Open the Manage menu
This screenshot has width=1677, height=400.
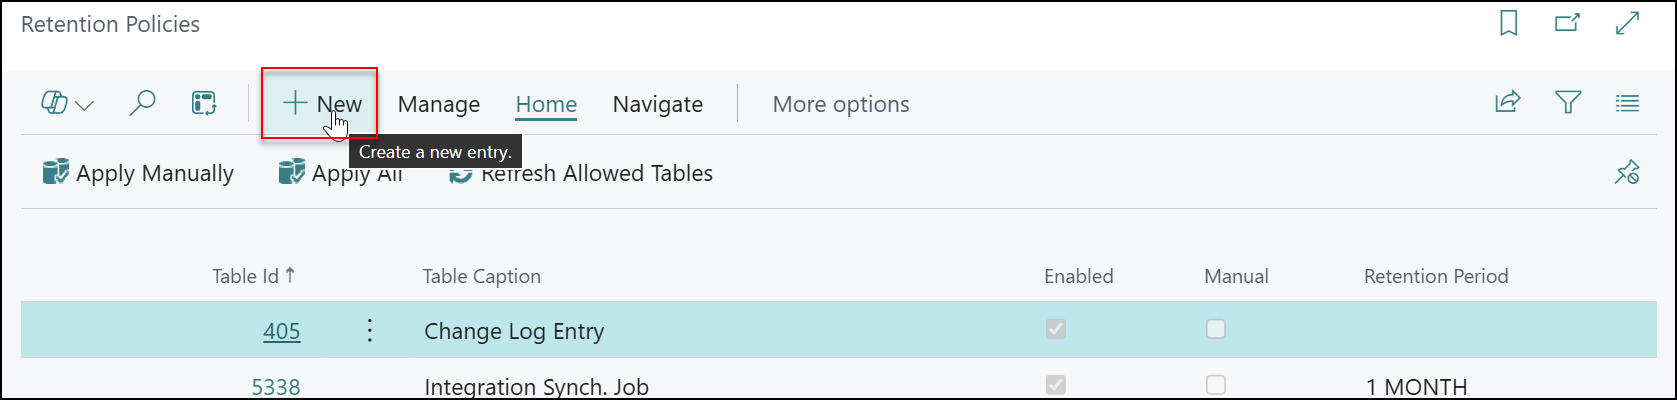tap(439, 104)
